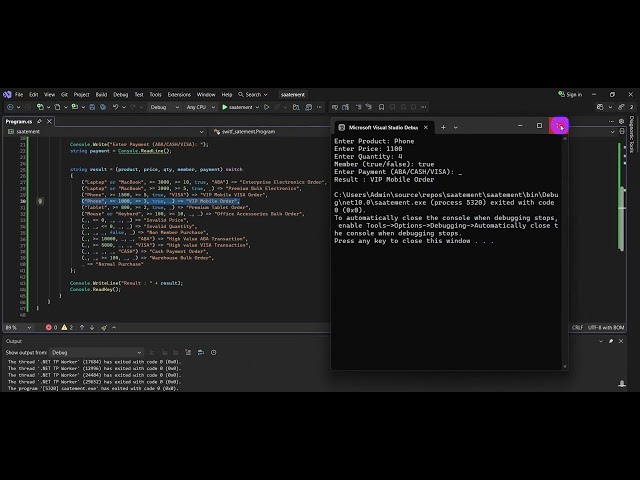Click the navigate backward icon
640x480 pixels.
pos(10,107)
